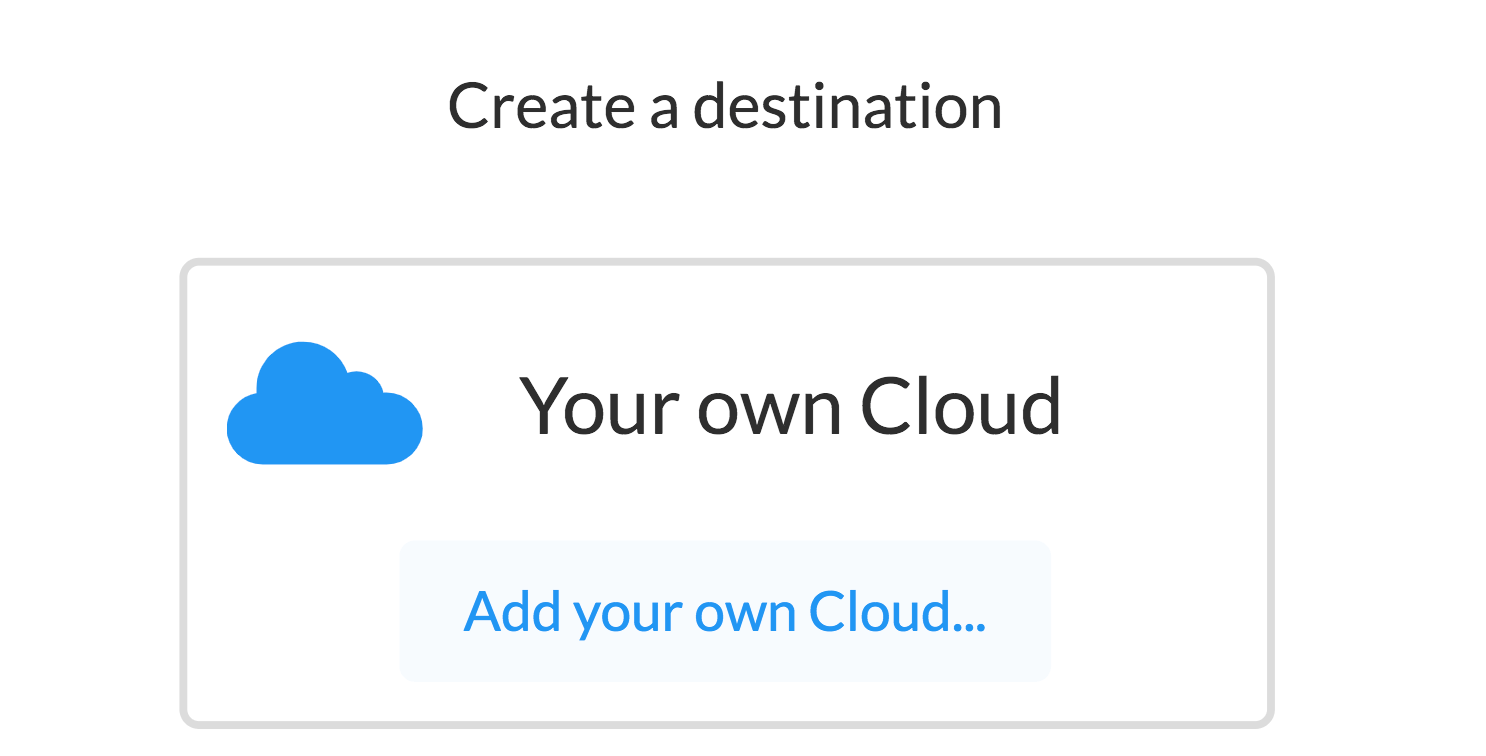Screen dimensions: 1486x756
Task: Click the 'Create a destination' title
Action: 726,105
